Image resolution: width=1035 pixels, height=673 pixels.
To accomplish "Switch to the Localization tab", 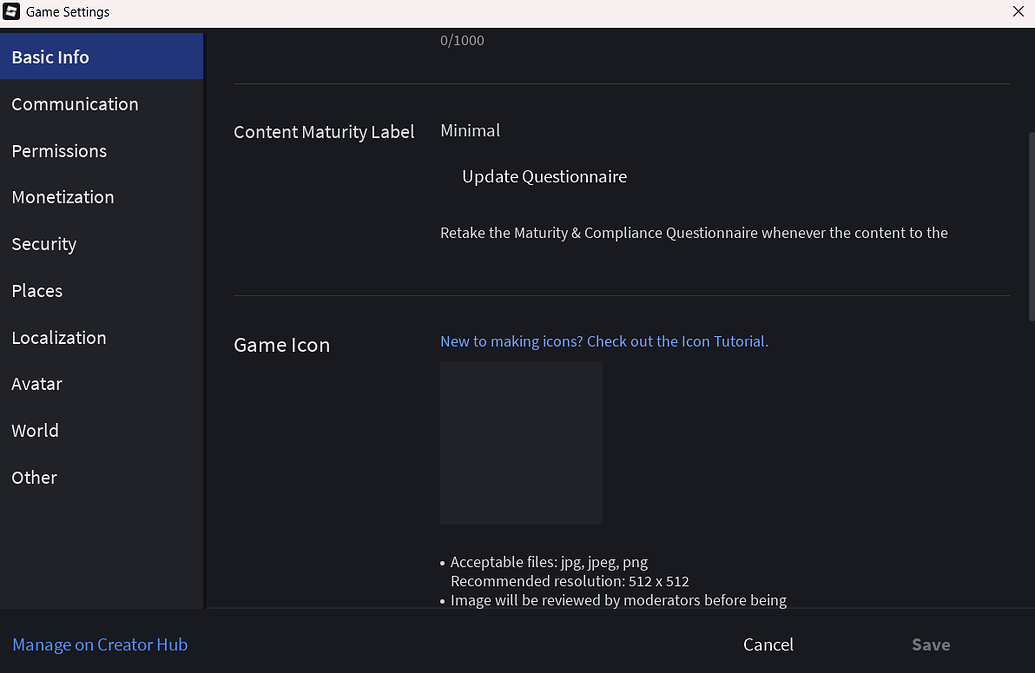I will pos(102,337).
